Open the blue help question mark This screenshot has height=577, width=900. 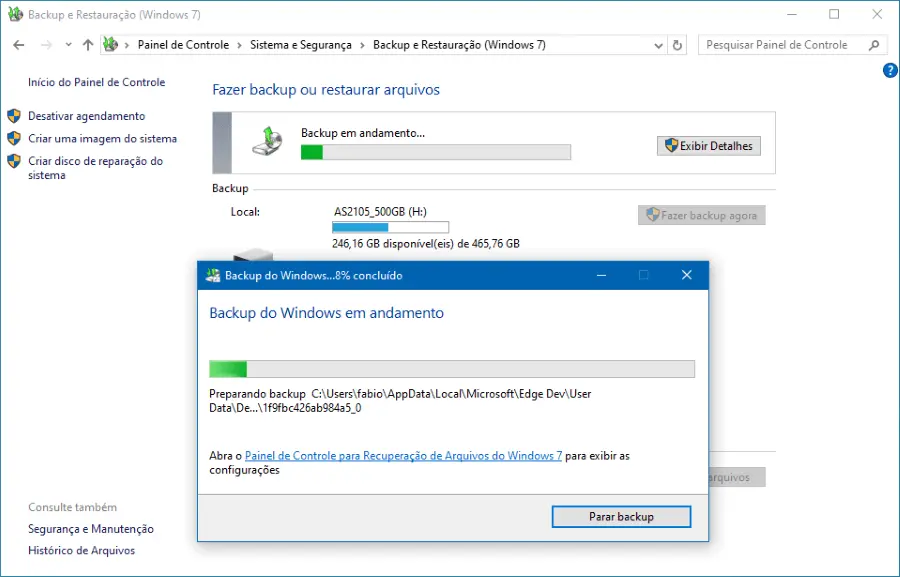pos(890,71)
